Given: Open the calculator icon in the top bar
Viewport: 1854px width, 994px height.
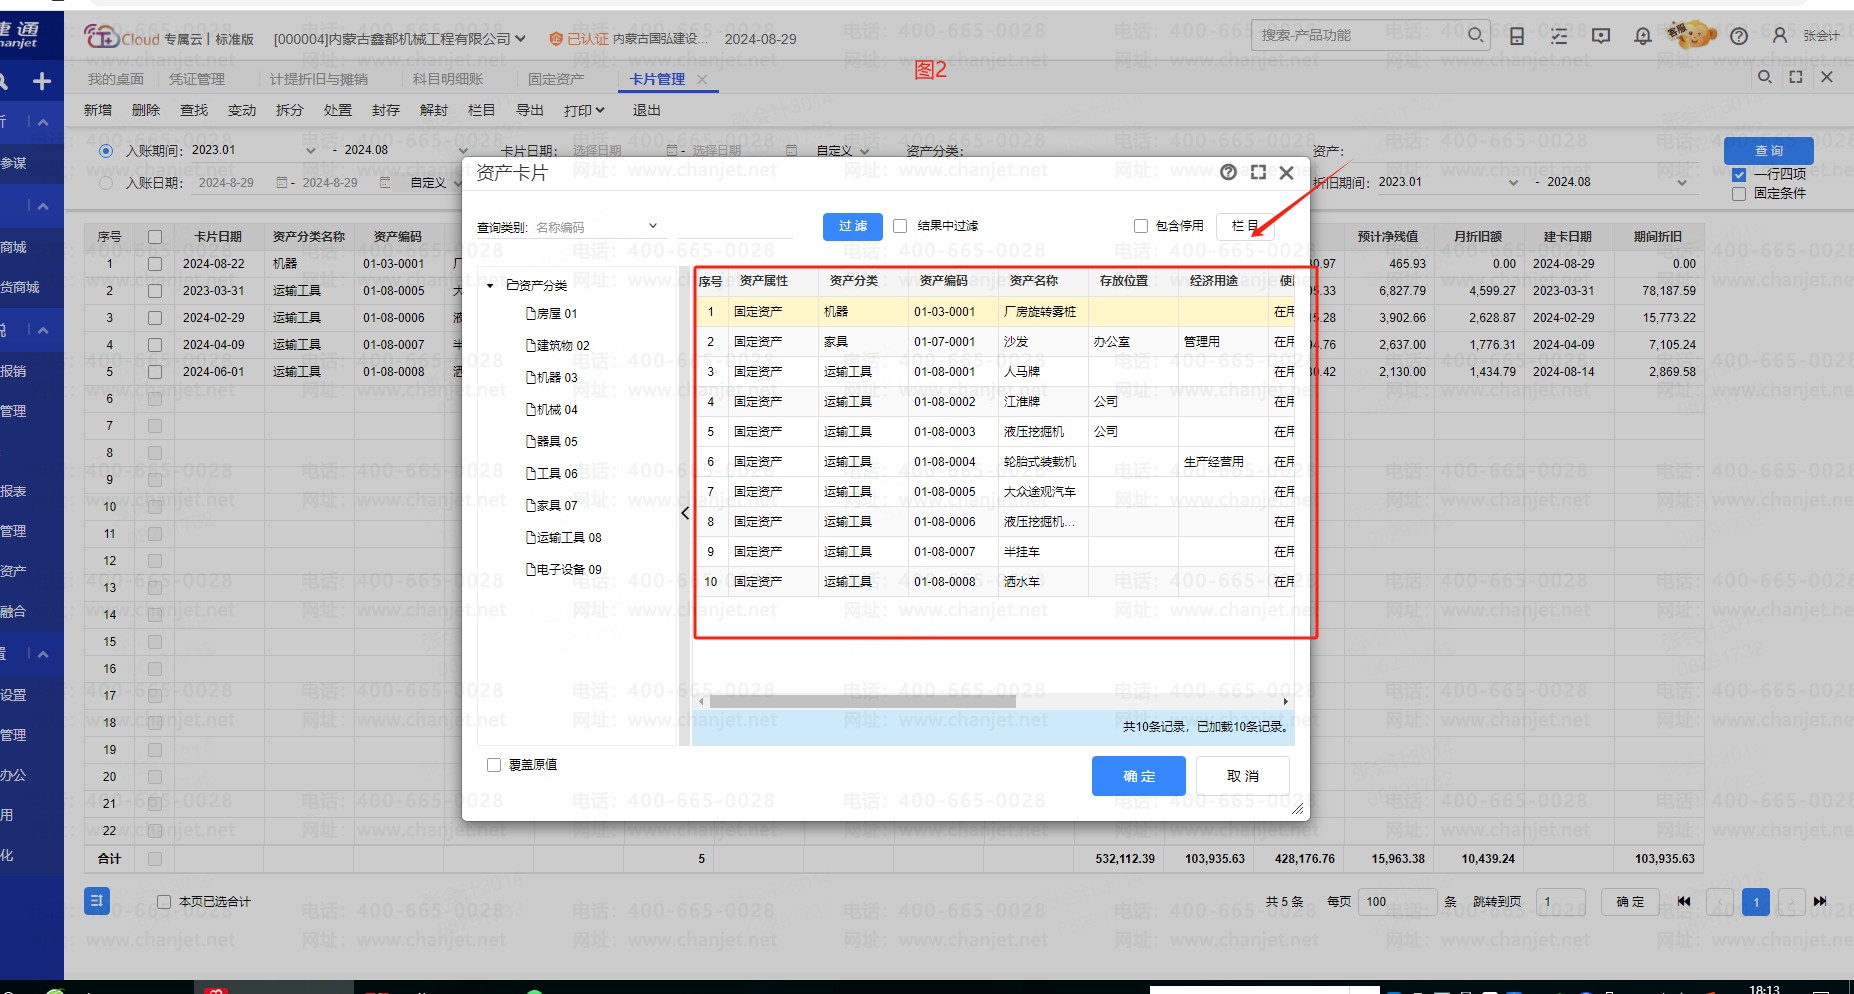Looking at the screenshot, I should pyautogui.click(x=1517, y=36).
